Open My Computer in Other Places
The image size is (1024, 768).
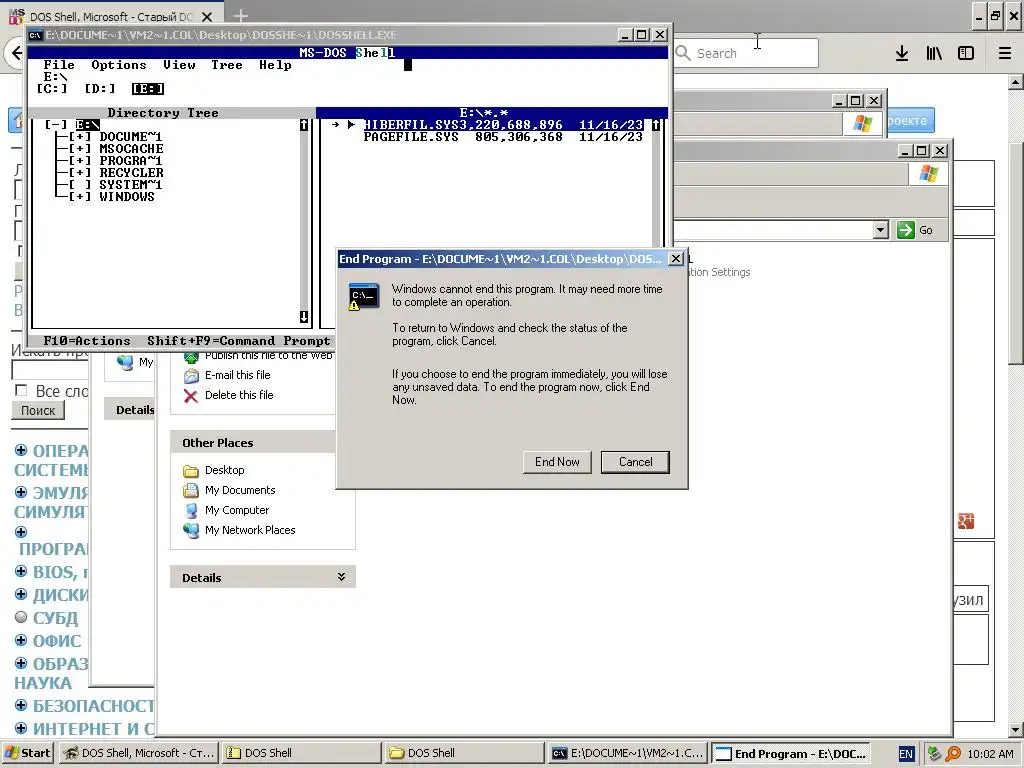pyautogui.click(x=237, y=510)
